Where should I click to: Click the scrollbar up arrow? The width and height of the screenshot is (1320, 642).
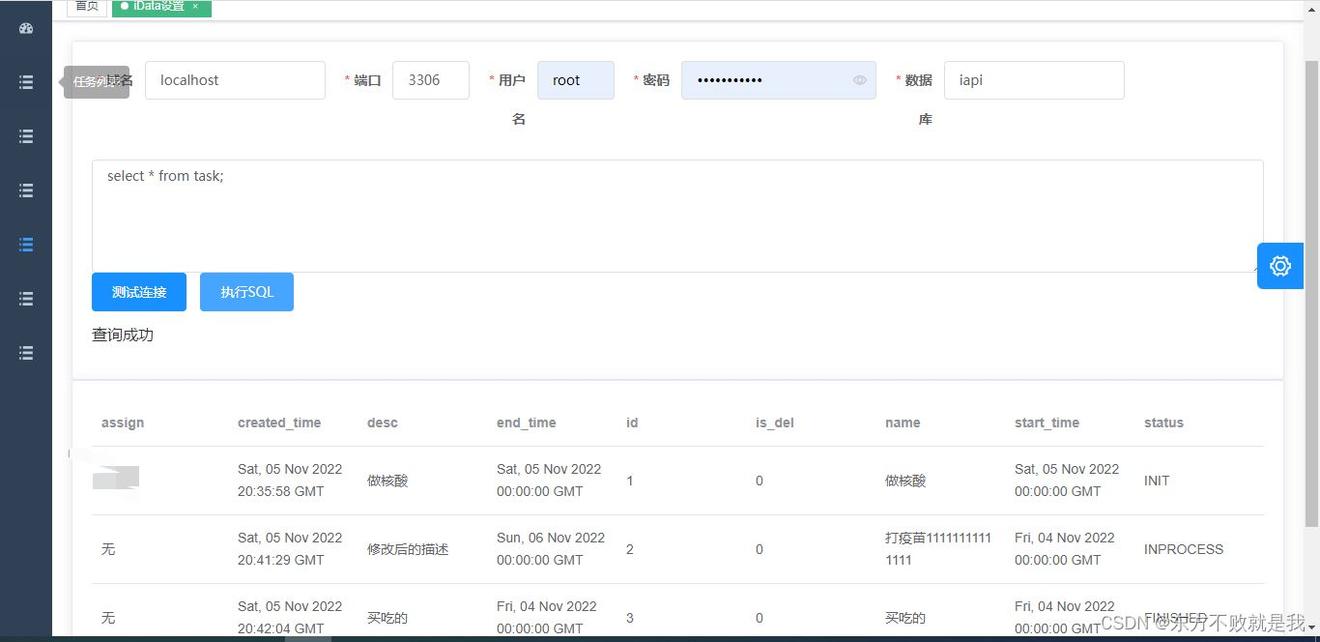1312,9
